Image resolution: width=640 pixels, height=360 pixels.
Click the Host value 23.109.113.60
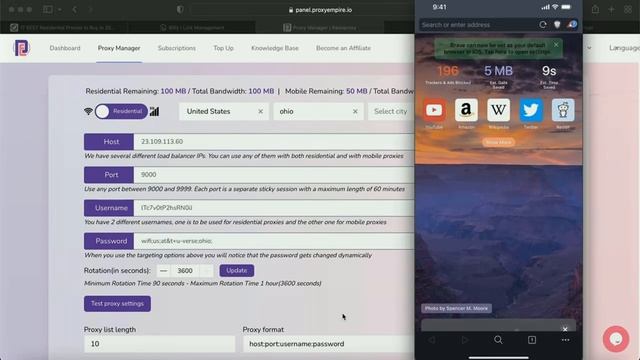click(162, 142)
